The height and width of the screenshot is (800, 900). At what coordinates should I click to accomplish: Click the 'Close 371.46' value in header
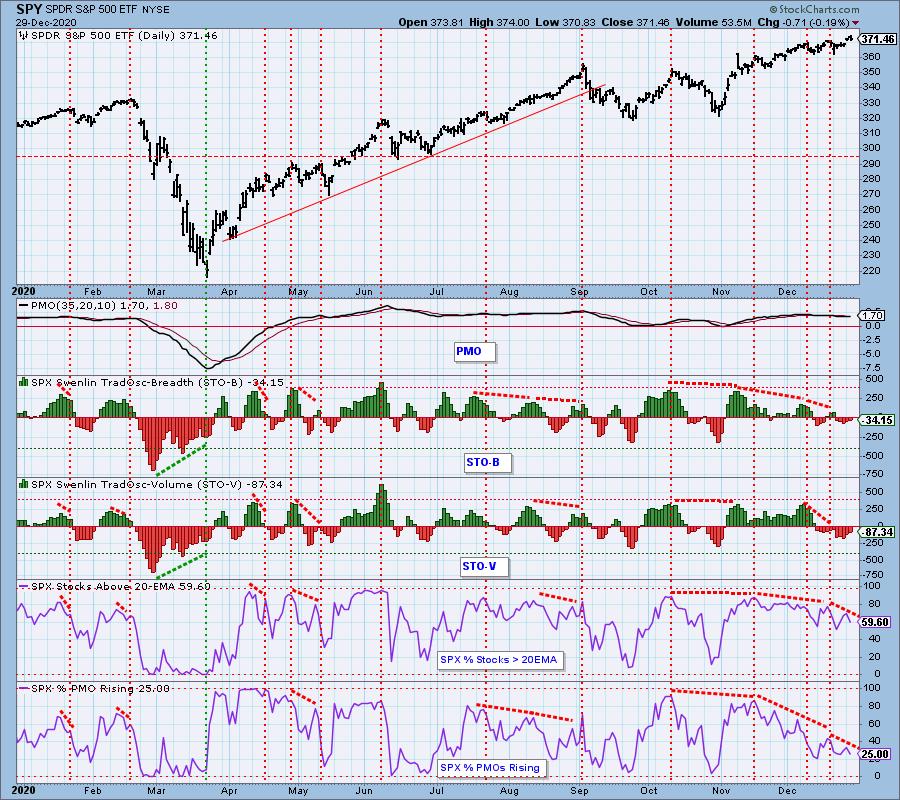[635, 22]
